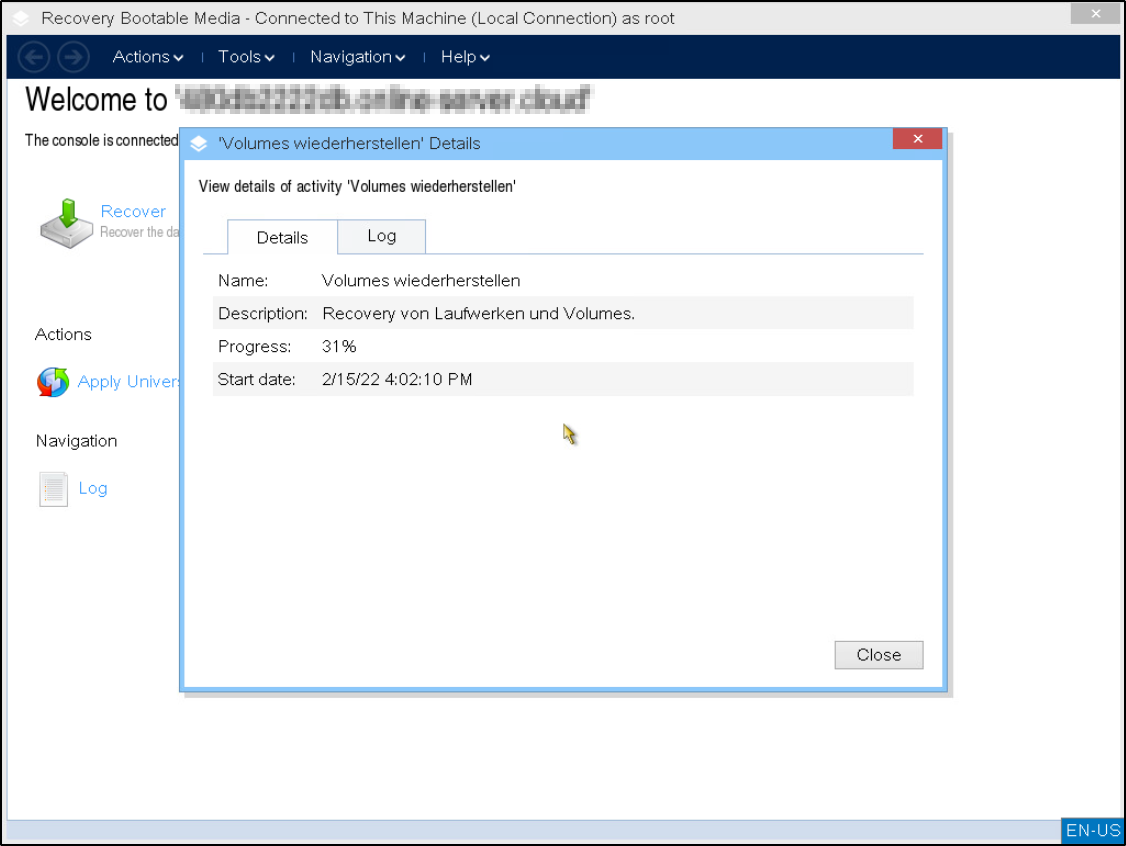The width and height of the screenshot is (1126, 846).
Task: Click the back navigation arrow
Action: point(35,57)
